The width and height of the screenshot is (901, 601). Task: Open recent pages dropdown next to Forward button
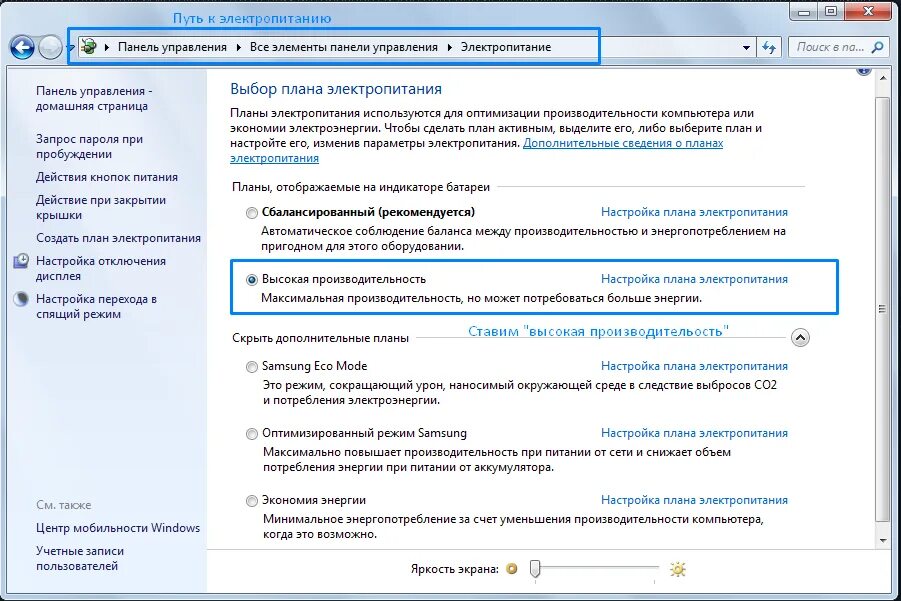coord(70,48)
